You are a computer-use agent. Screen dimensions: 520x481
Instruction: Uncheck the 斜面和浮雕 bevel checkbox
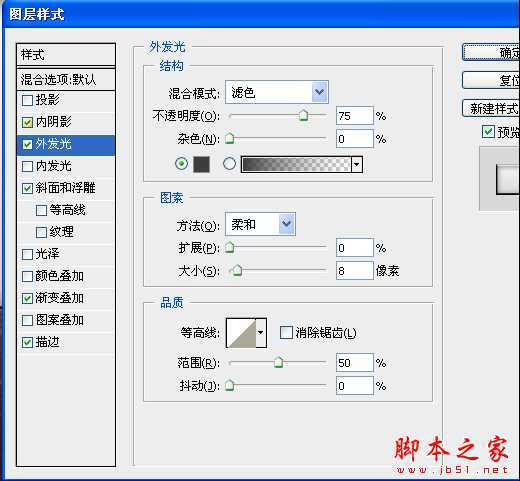27,188
